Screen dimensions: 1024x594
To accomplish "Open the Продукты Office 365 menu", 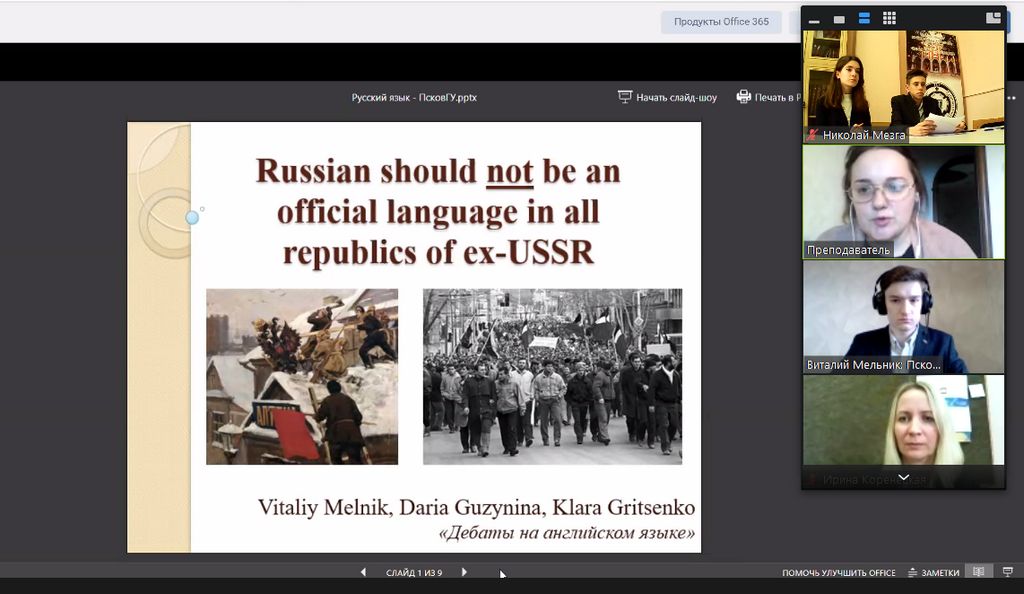I will tap(721, 22).
